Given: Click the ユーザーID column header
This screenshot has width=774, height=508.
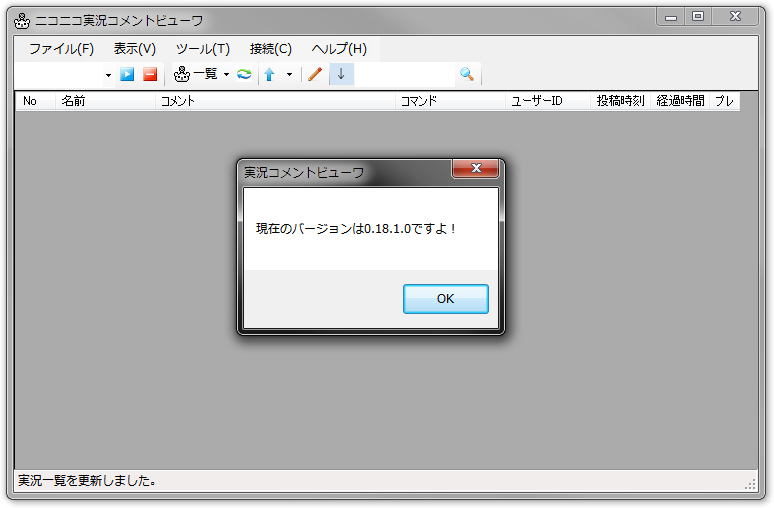Looking at the screenshot, I should point(548,101).
